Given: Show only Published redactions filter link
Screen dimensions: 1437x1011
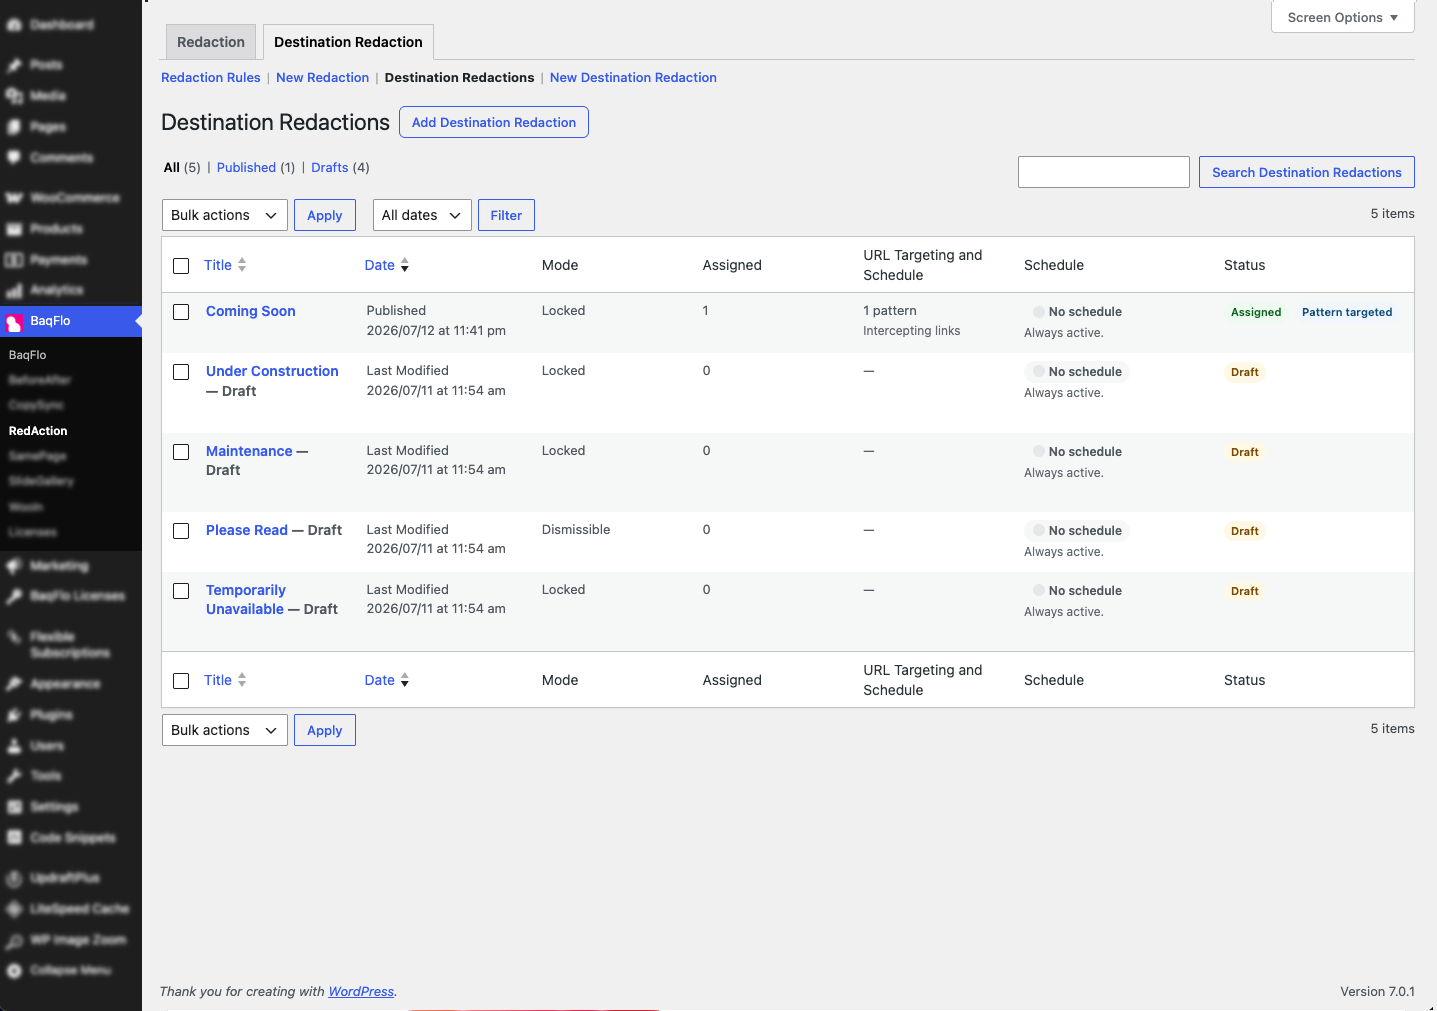Looking at the screenshot, I should [246, 167].
